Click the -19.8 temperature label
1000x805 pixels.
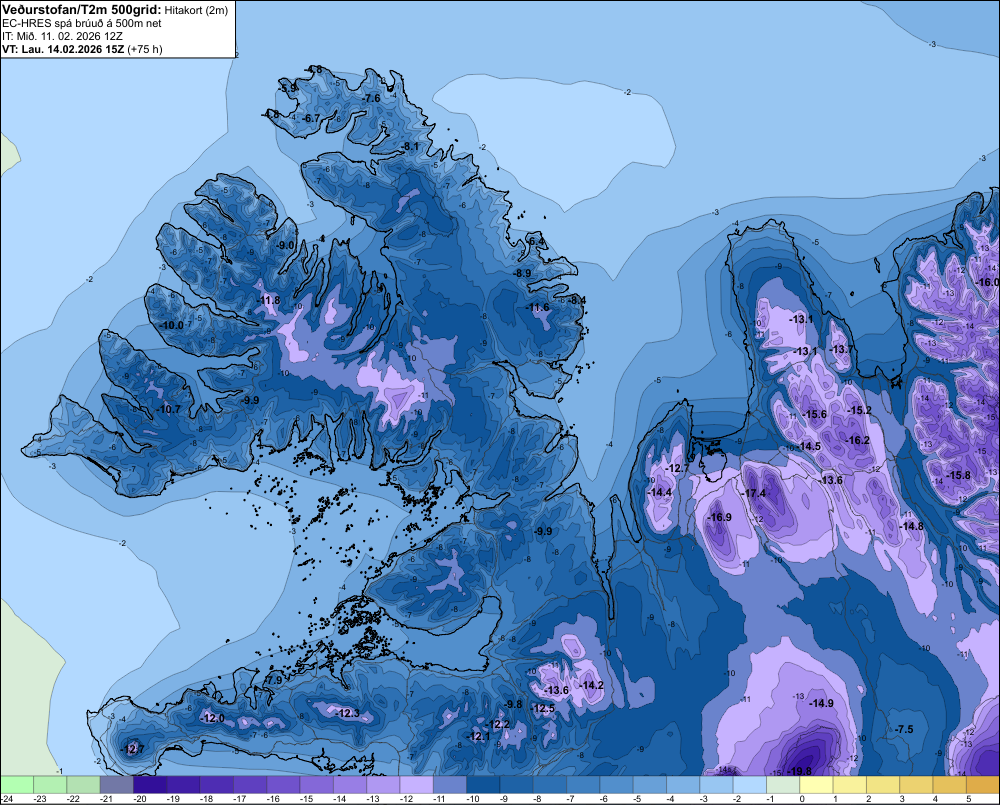[x=800, y=771]
